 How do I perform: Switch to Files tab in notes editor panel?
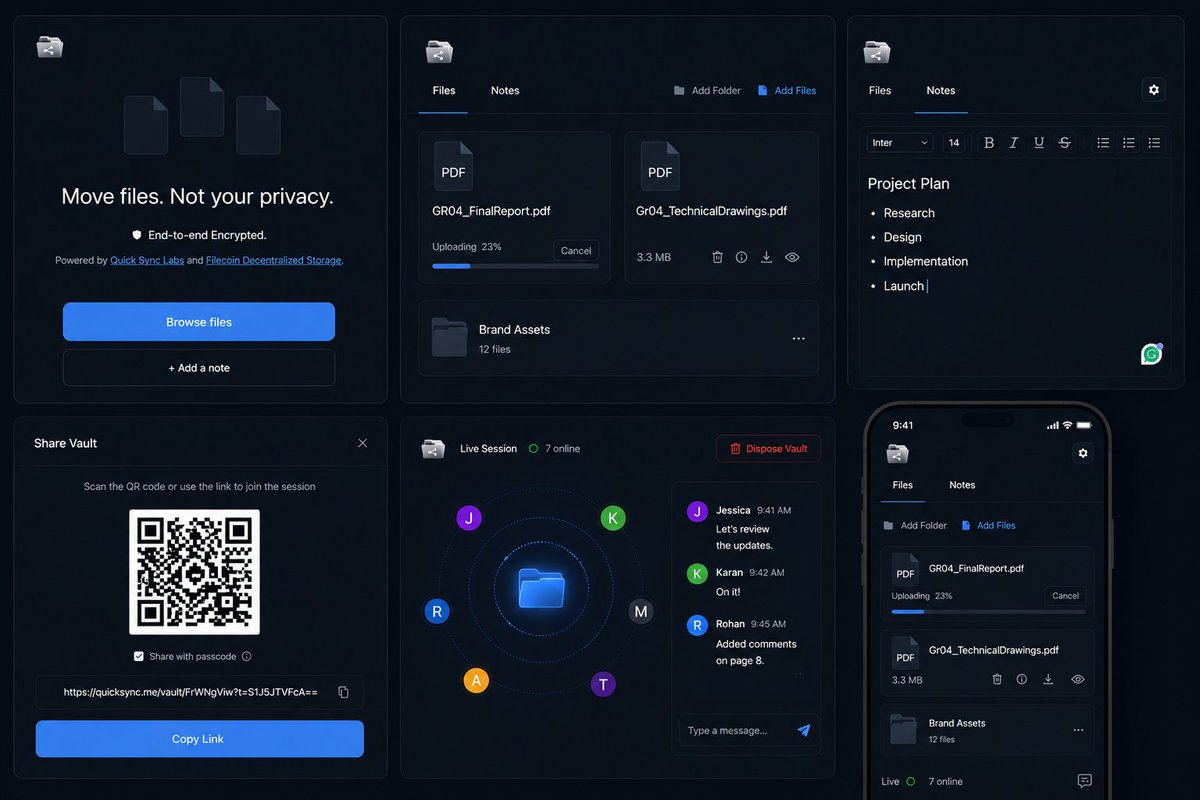coord(880,90)
